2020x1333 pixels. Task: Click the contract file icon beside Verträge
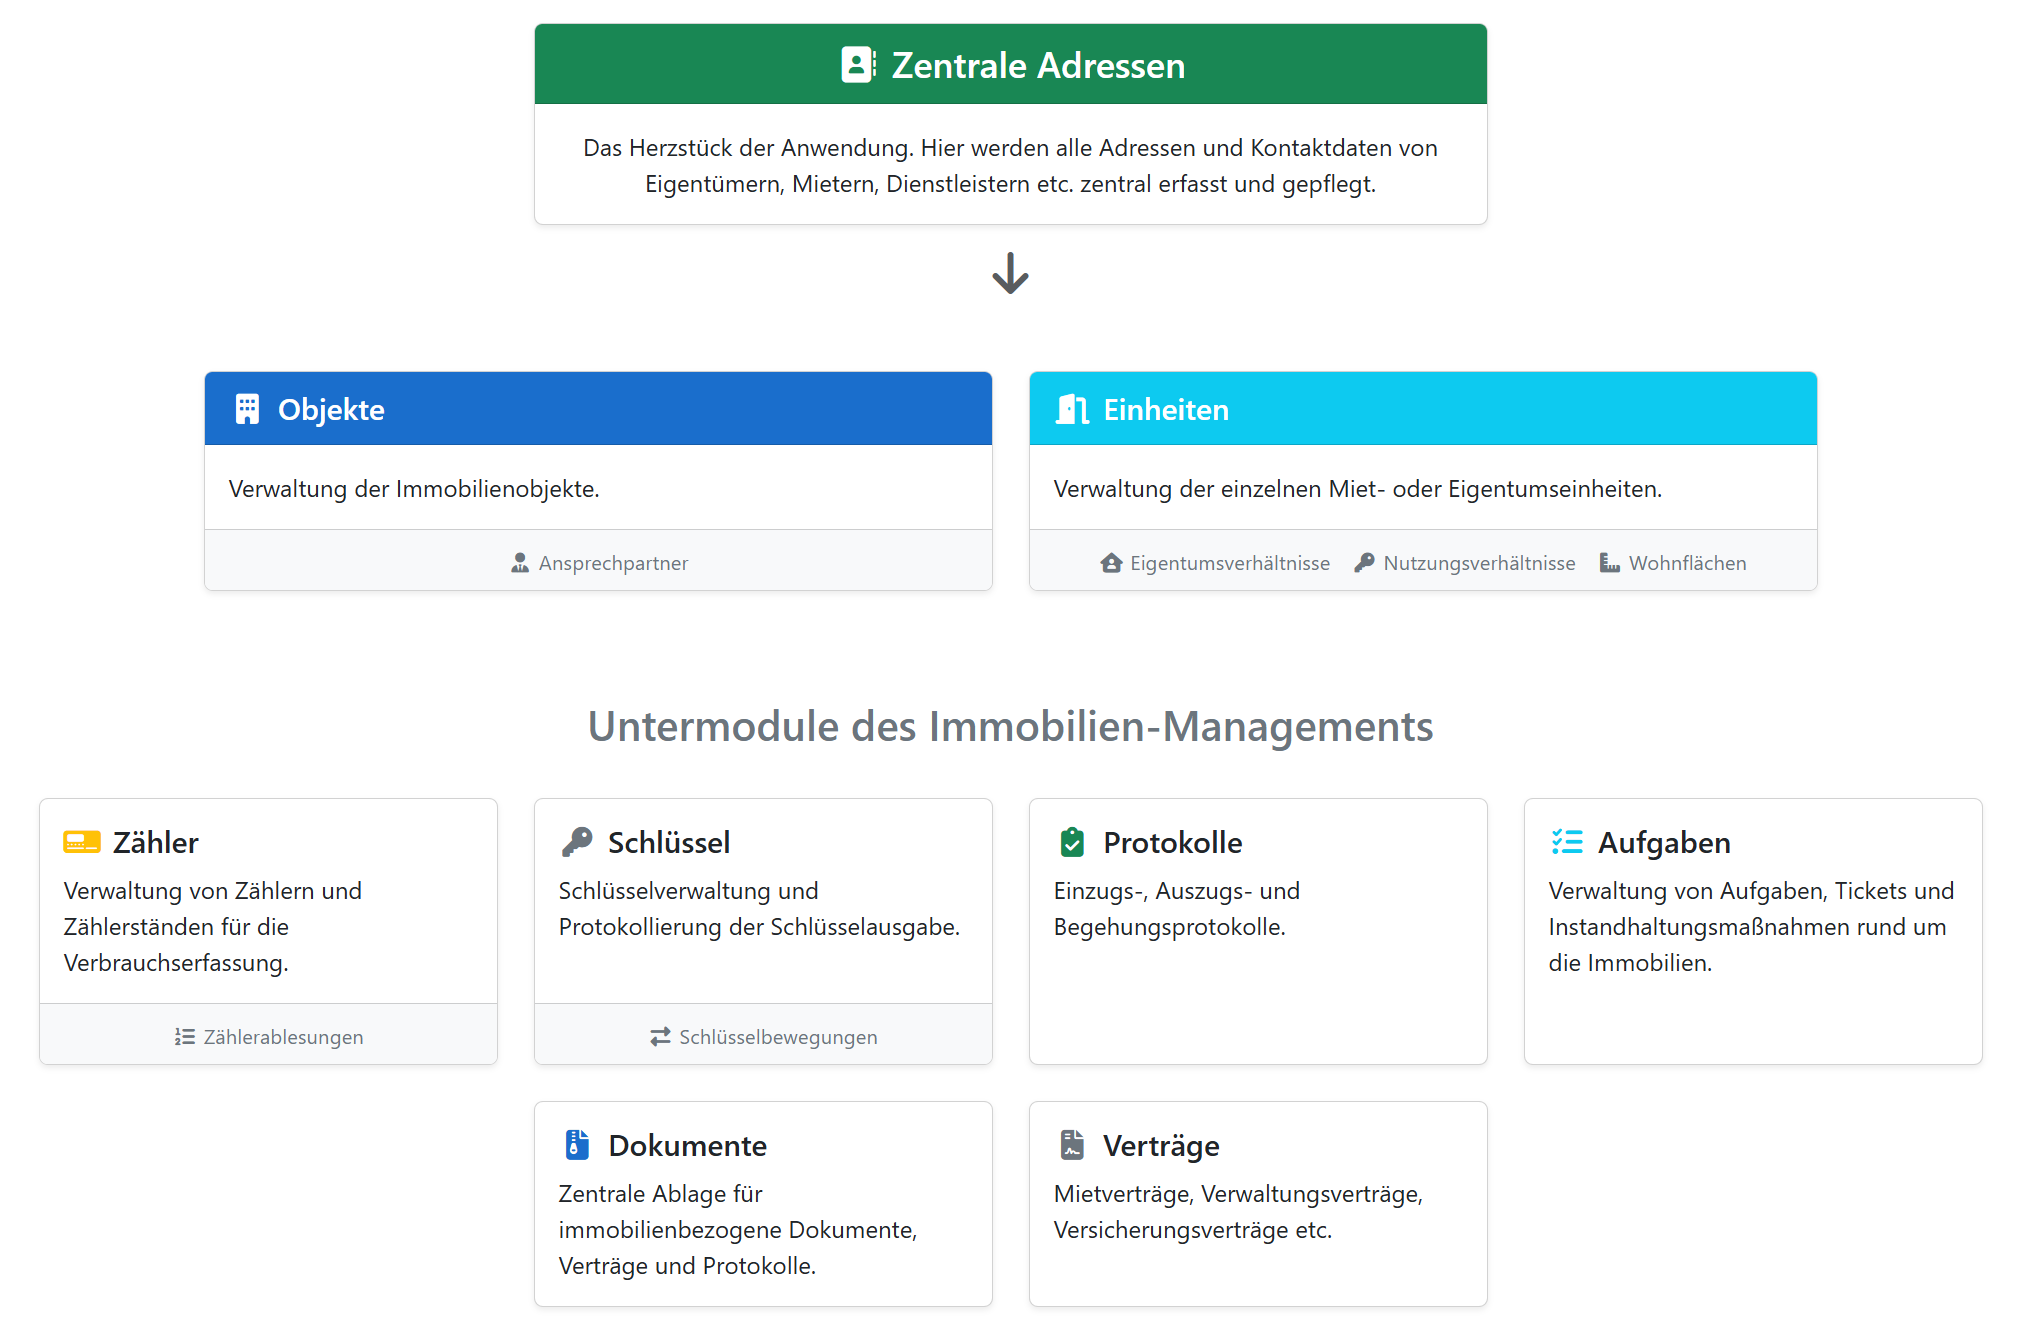tap(1072, 1144)
